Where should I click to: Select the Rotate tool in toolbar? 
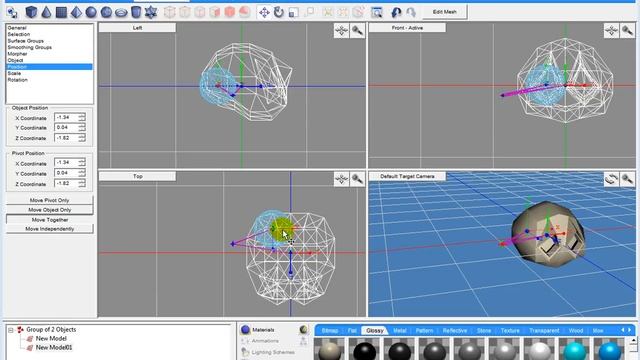click(279, 12)
